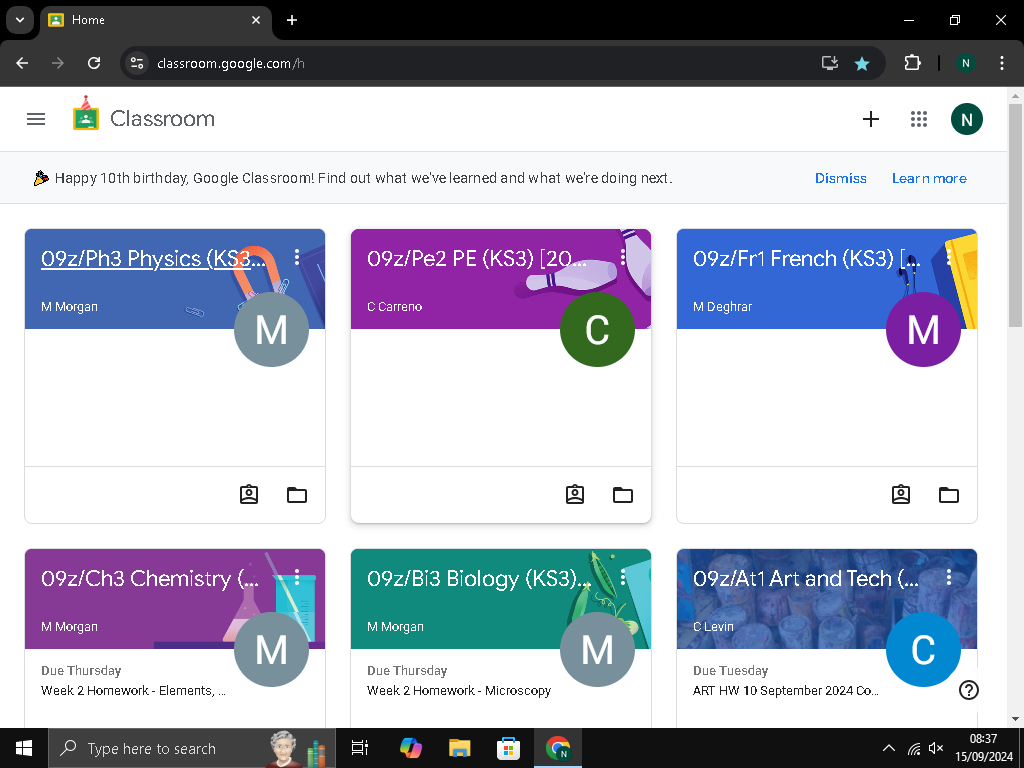Viewport: 1024px width, 768px height.
Task: Open three-dot menu on Biology card
Action: pyautogui.click(x=622, y=577)
